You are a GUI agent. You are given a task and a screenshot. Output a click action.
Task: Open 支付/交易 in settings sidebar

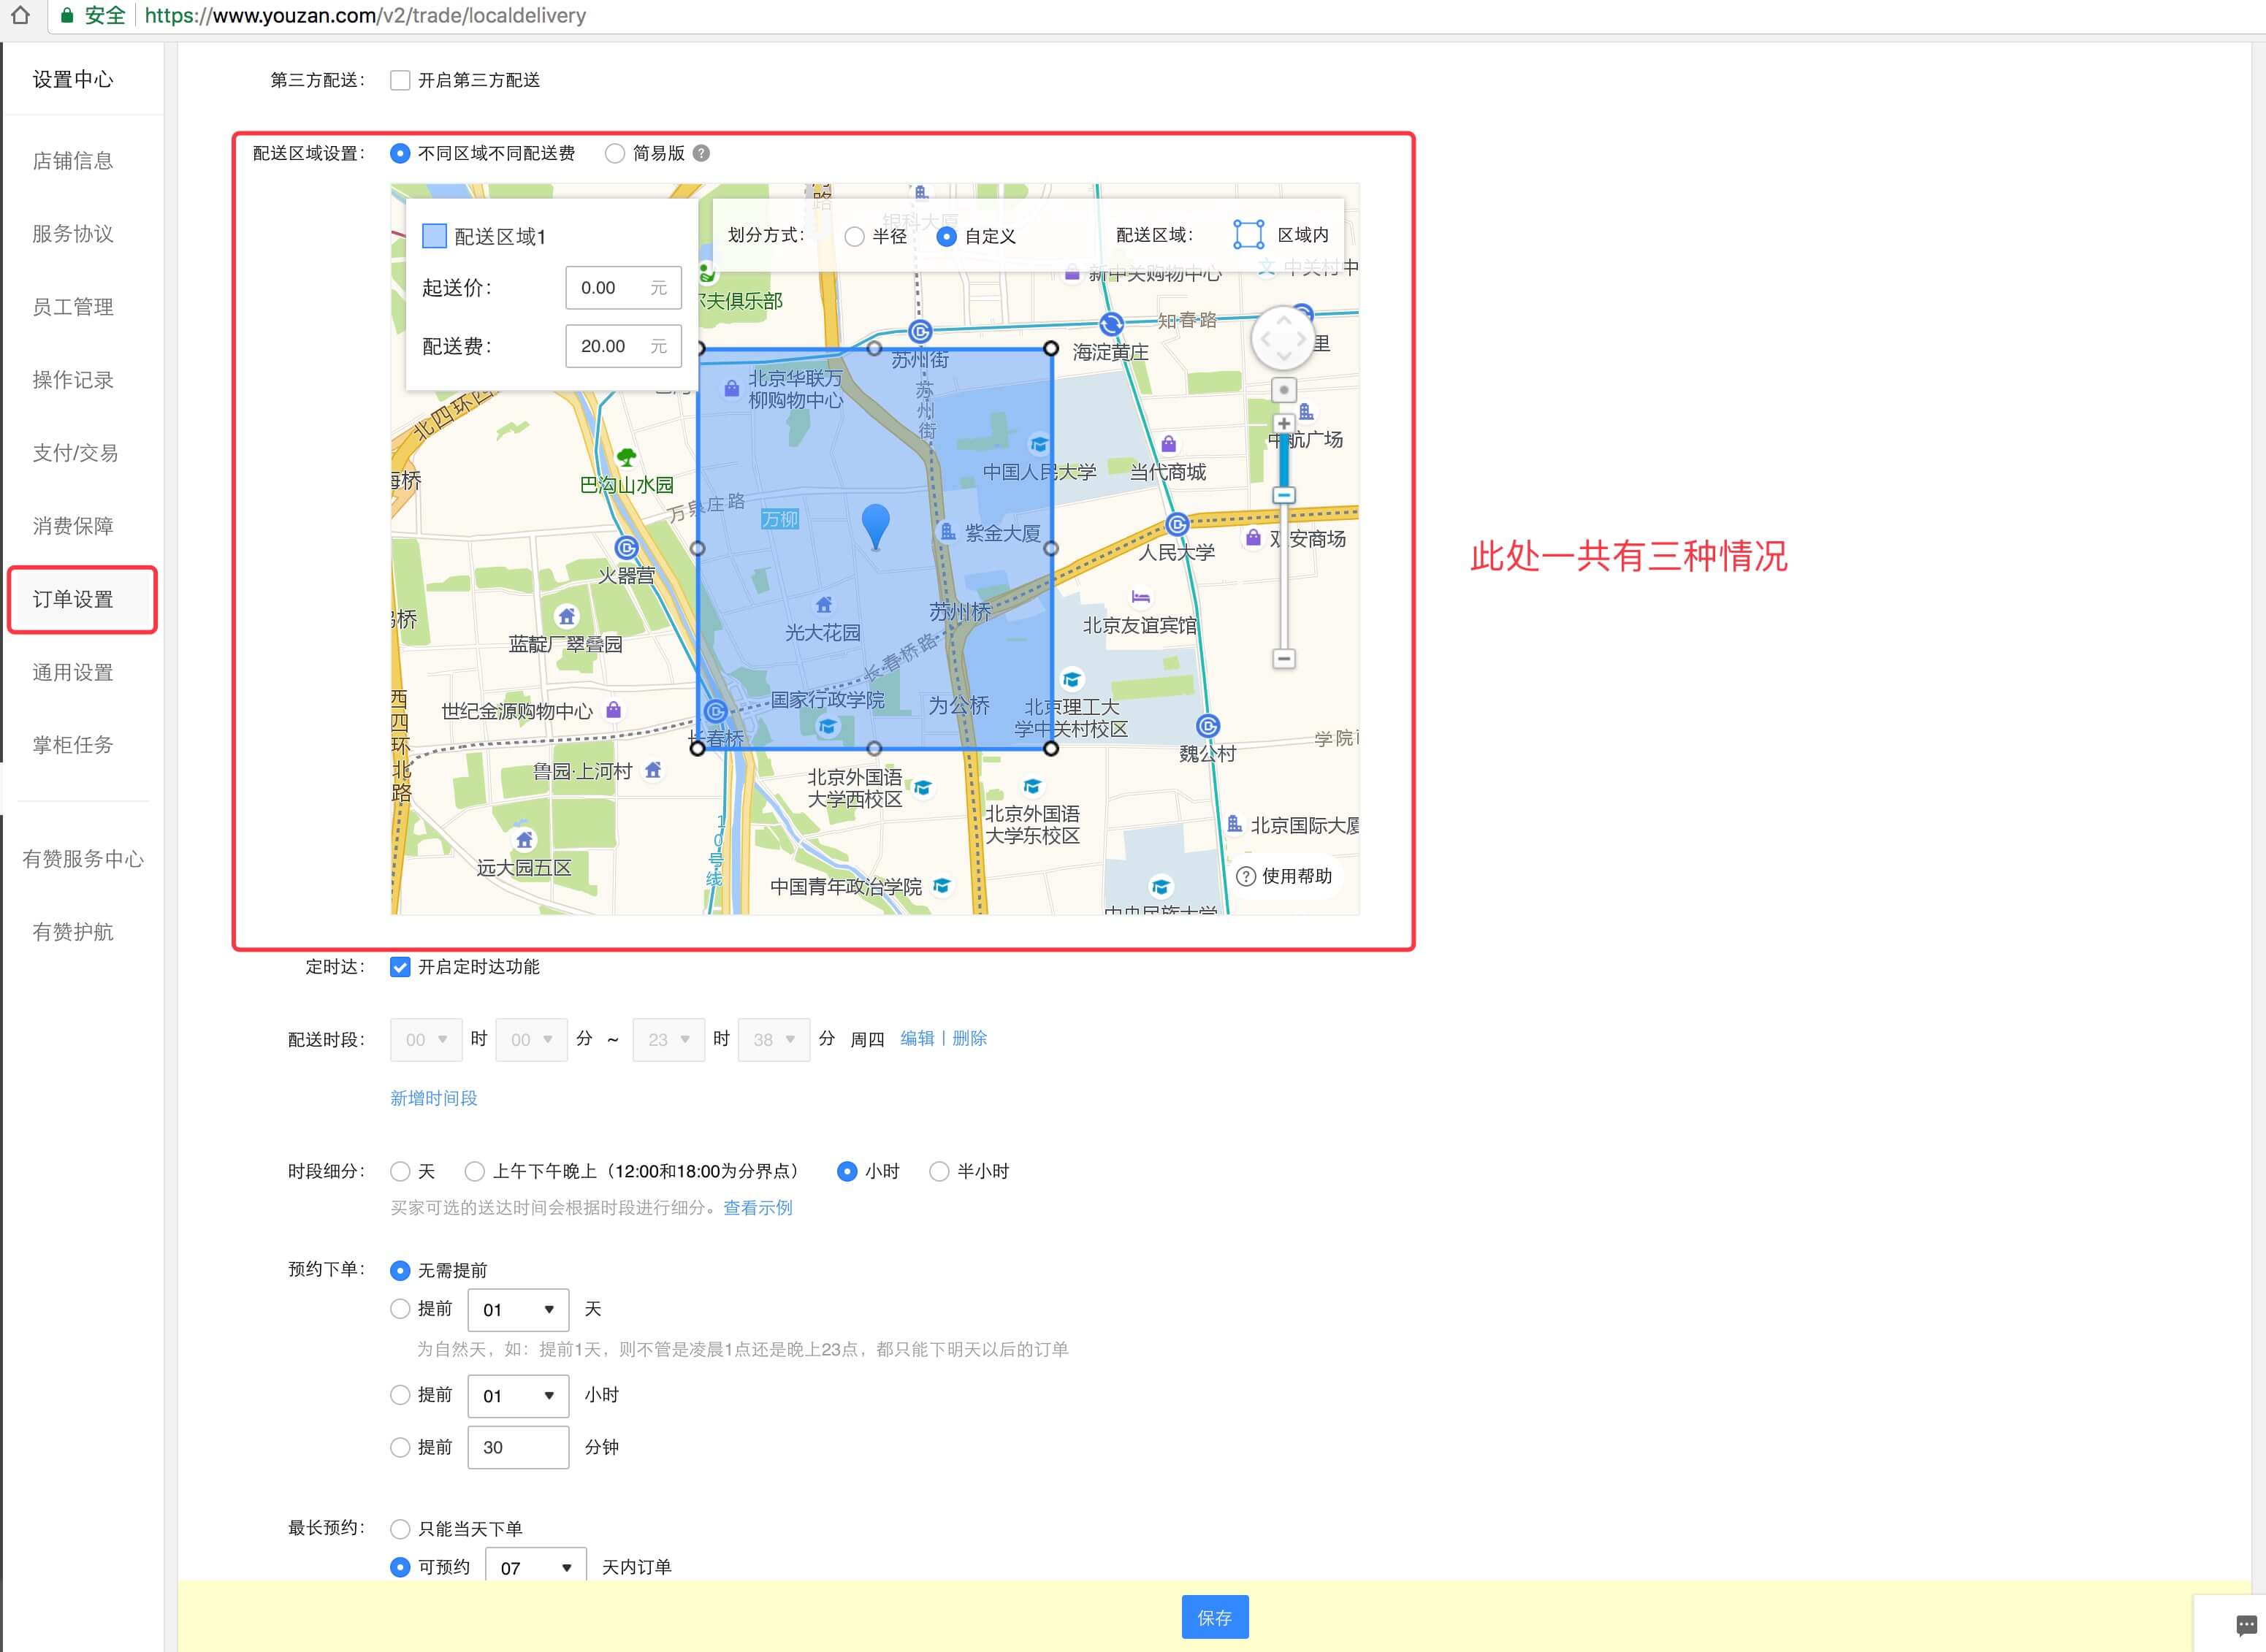[75, 453]
